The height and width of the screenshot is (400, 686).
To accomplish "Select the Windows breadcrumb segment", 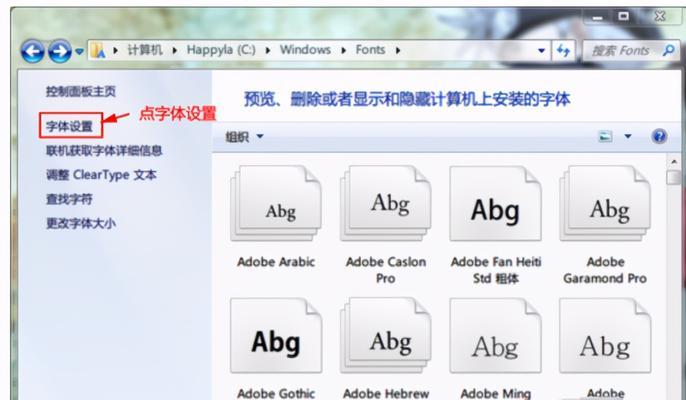I will pyautogui.click(x=305, y=50).
